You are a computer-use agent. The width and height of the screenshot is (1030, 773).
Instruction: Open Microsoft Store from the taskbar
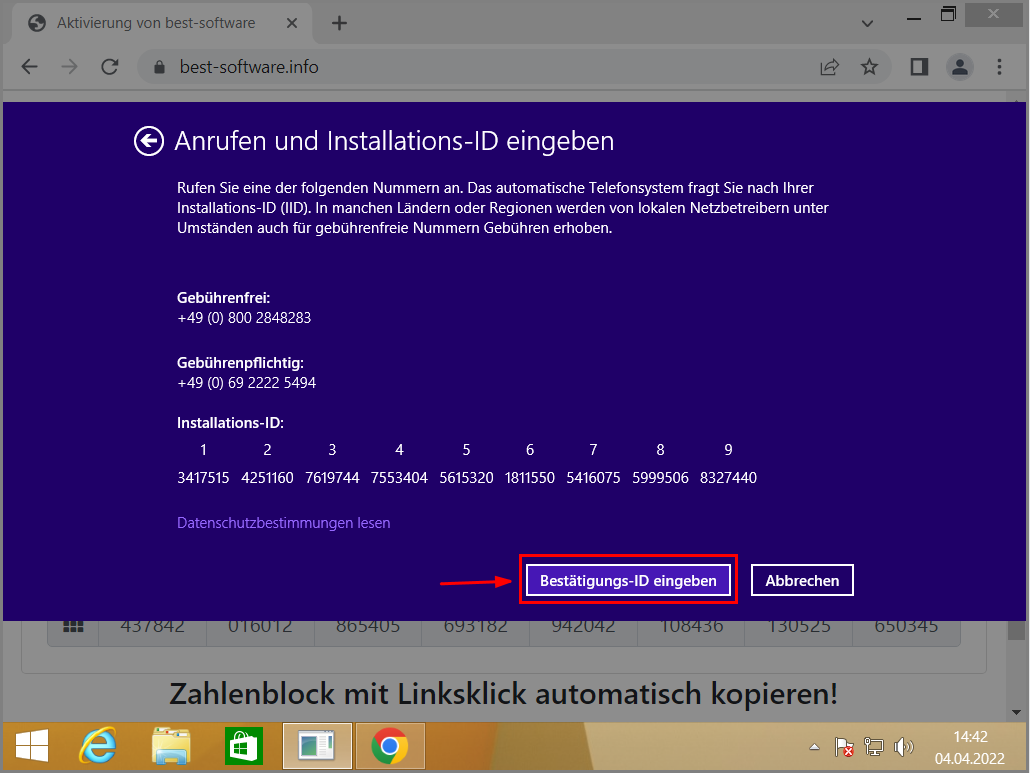(x=243, y=746)
